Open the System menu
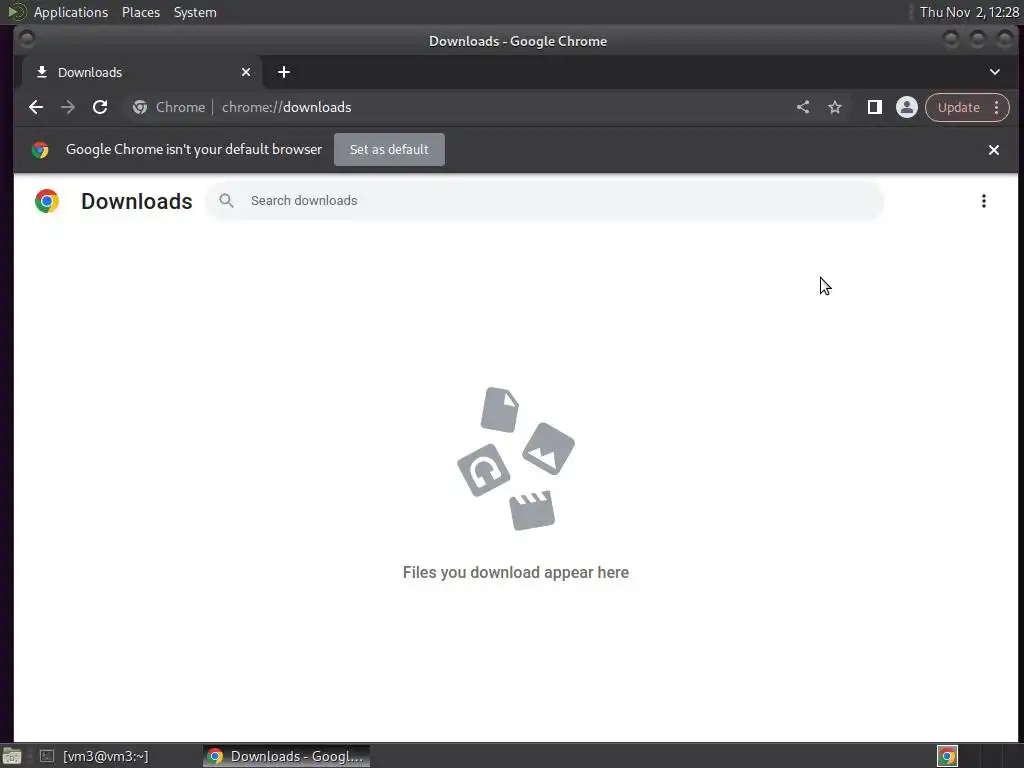Viewport: 1024px width, 768px height. [x=195, y=12]
